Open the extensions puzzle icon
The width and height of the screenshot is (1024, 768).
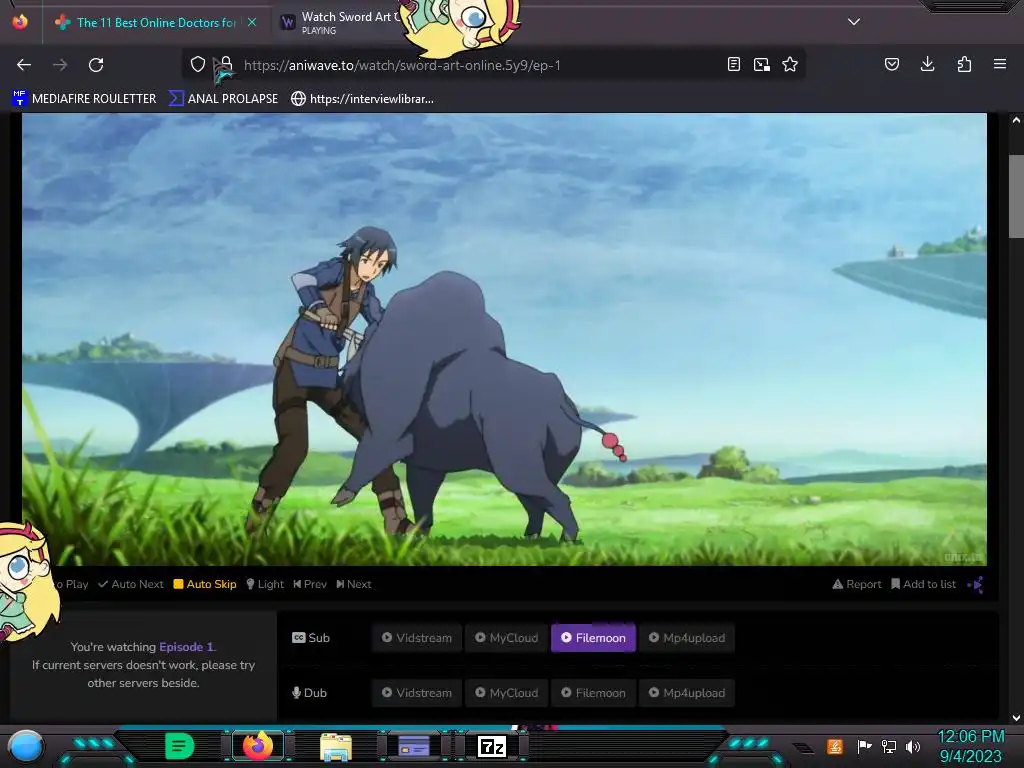pos(964,65)
